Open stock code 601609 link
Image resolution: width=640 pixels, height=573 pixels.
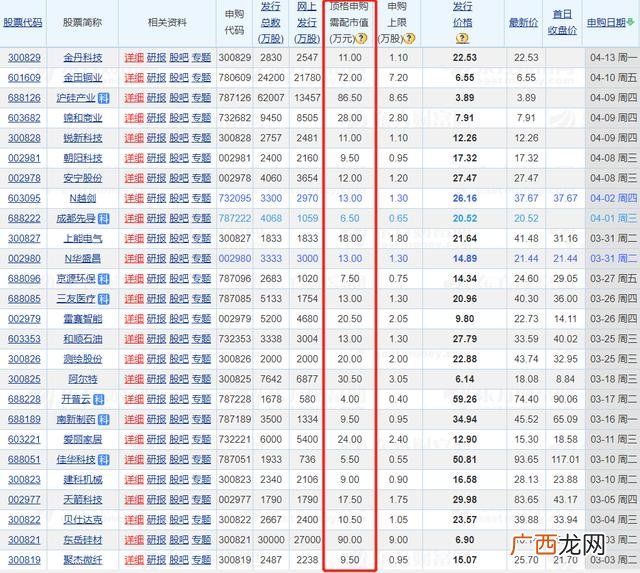tap(24, 78)
